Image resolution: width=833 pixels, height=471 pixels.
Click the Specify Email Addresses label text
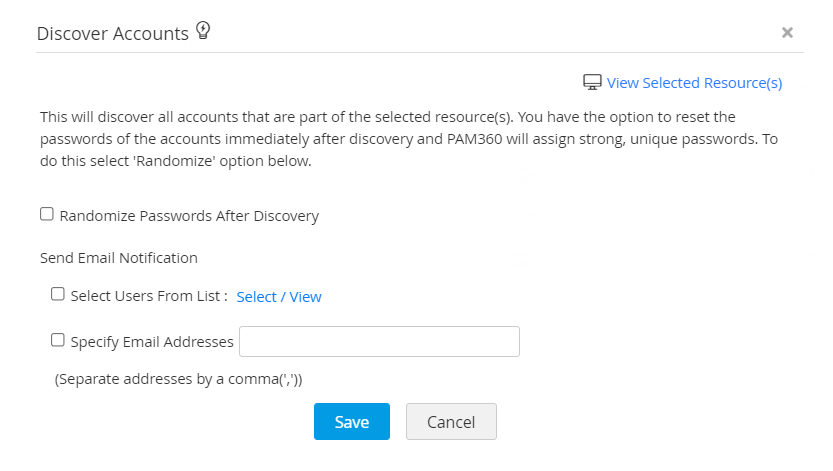152,342
